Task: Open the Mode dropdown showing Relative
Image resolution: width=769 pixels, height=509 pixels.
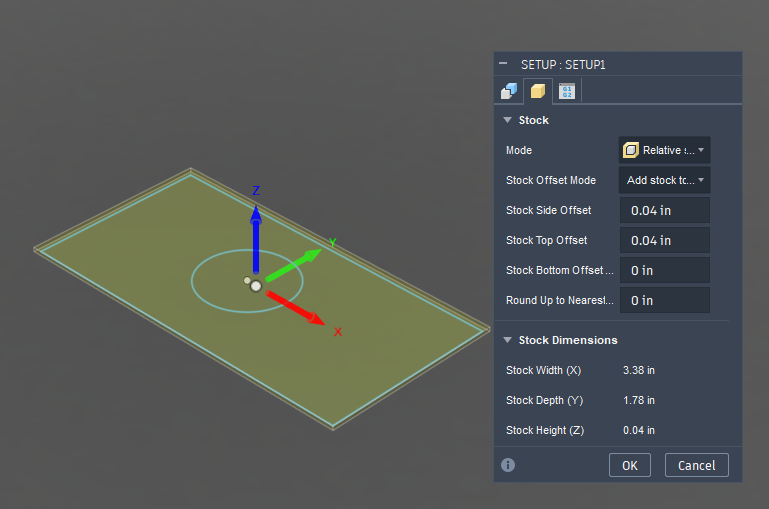Action: click(x=664, y=150)
